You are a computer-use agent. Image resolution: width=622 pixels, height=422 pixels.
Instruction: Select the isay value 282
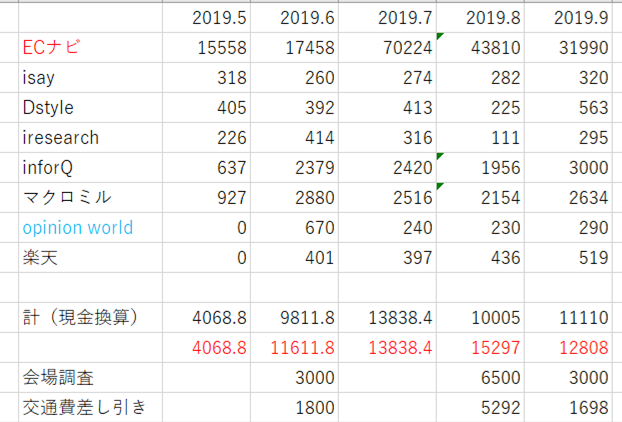pos(480,78)
